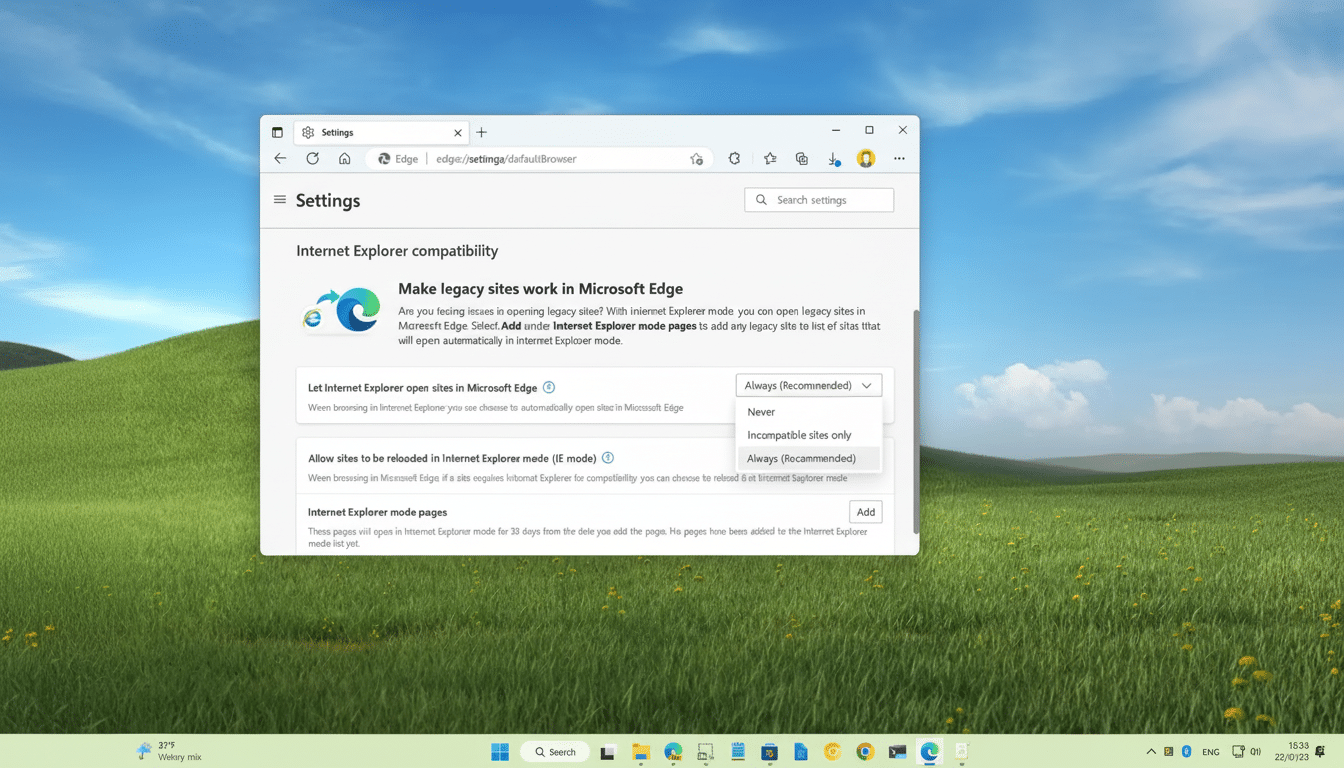
Task: Click the info tooltip beside IE mode setting
Action: click(607, 458)
